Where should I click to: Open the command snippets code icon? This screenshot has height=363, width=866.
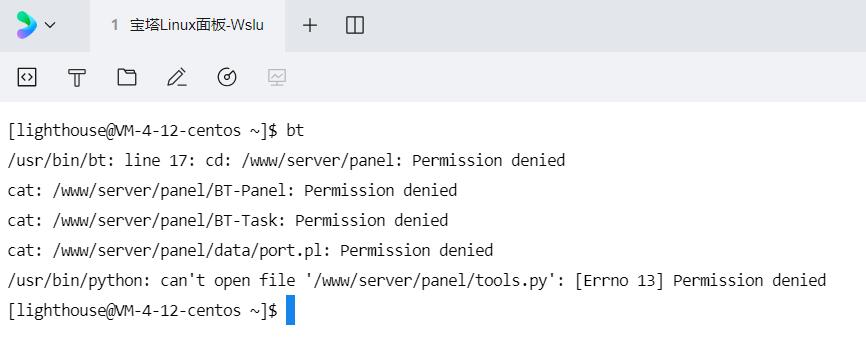(27, 77)
